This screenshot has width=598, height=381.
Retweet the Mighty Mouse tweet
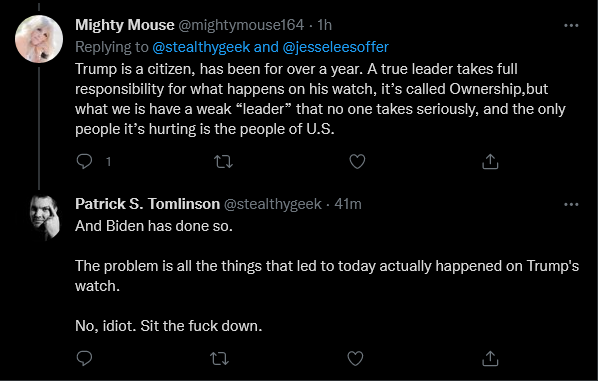point(223,162)
